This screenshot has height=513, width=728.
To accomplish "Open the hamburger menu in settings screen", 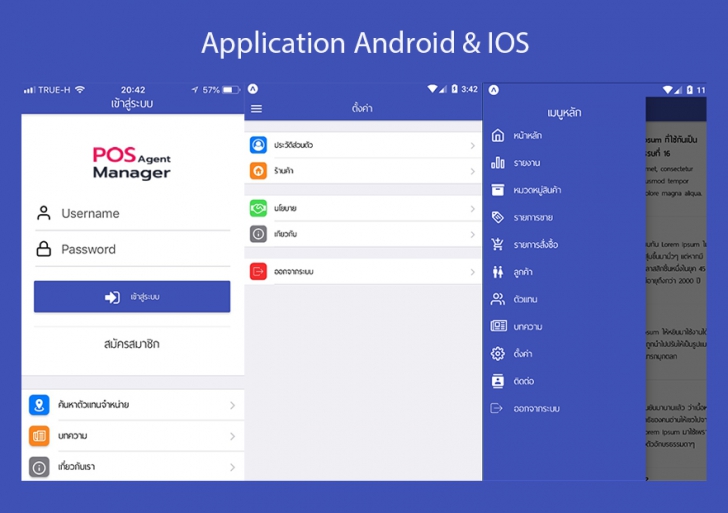I will pos(256,109).
